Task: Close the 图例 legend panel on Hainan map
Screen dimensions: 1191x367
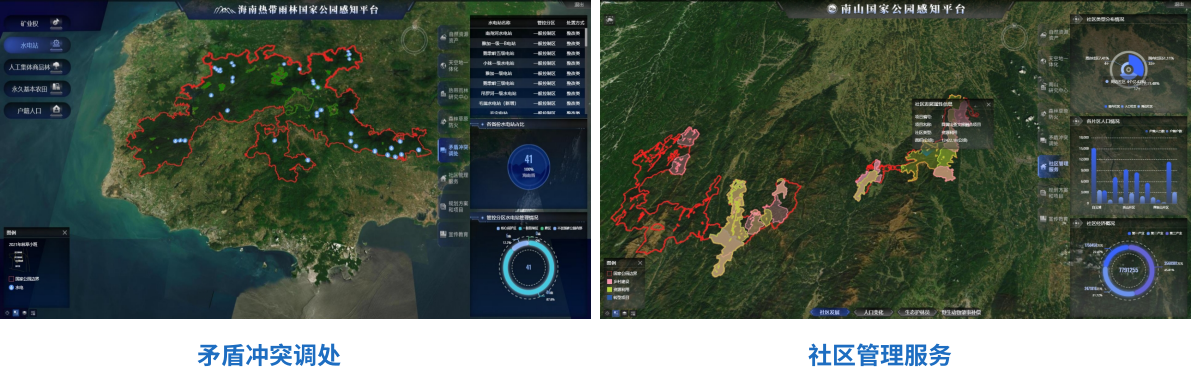Action: click(x=65, y=233)
